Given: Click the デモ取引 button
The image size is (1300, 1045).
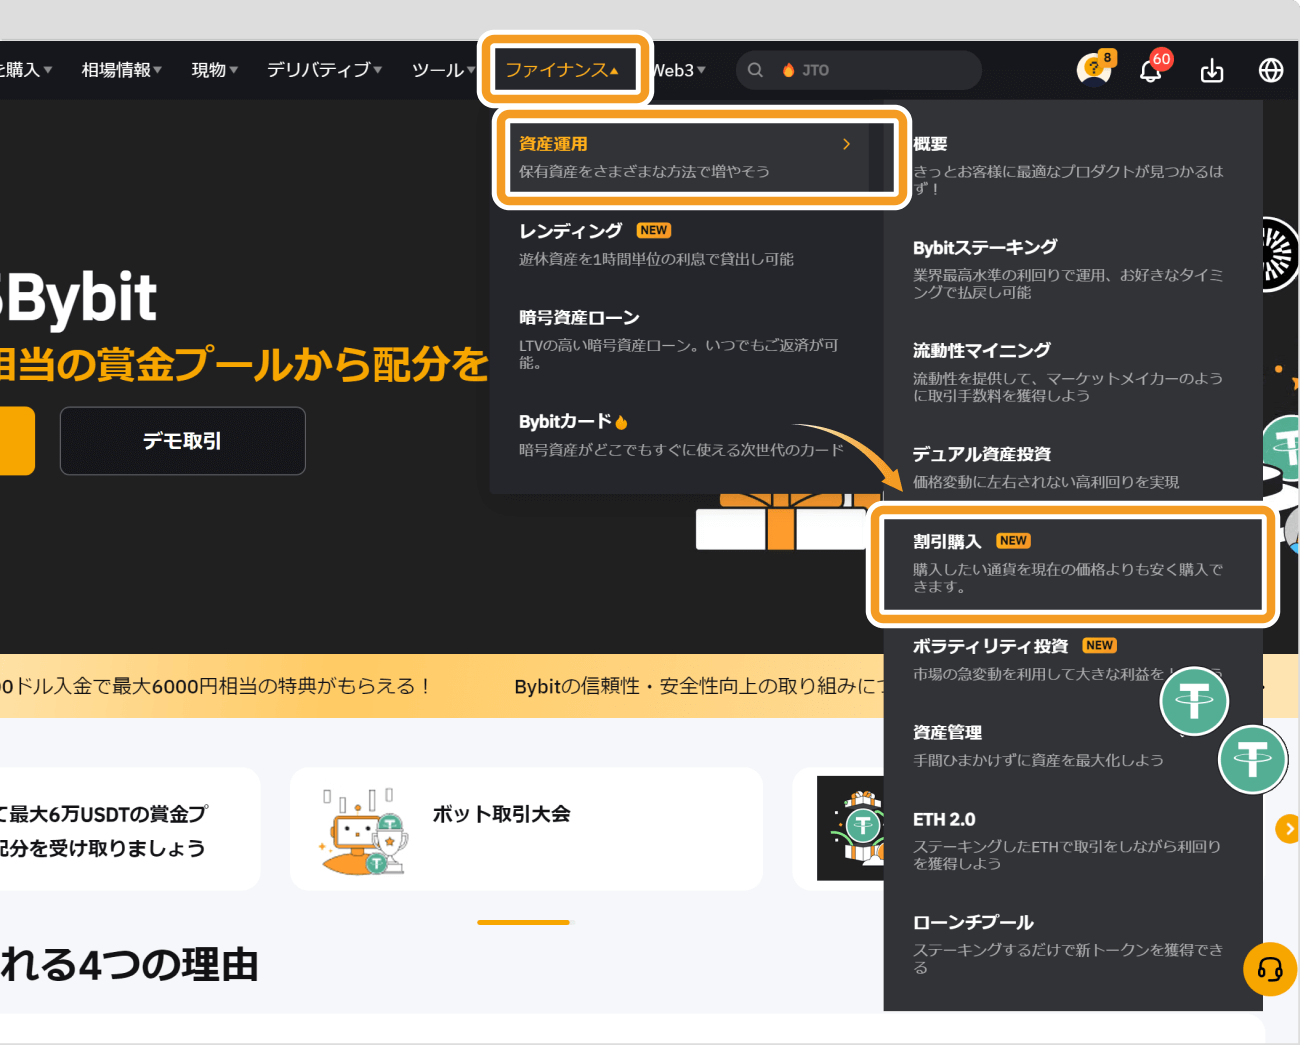Looking at the screenshot, I should (x=183, y=441).
